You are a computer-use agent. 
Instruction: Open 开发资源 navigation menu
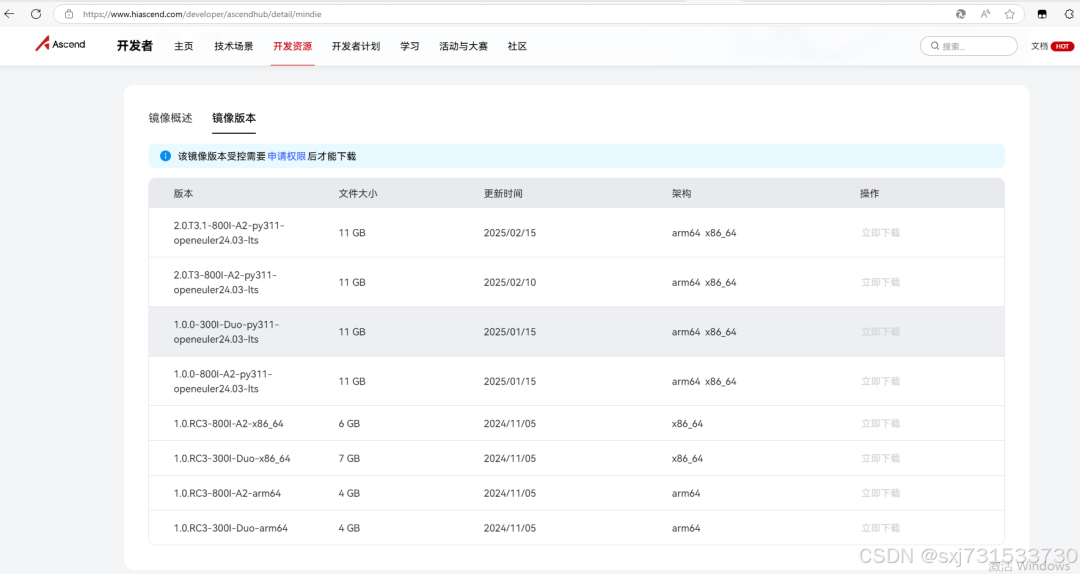293,46
